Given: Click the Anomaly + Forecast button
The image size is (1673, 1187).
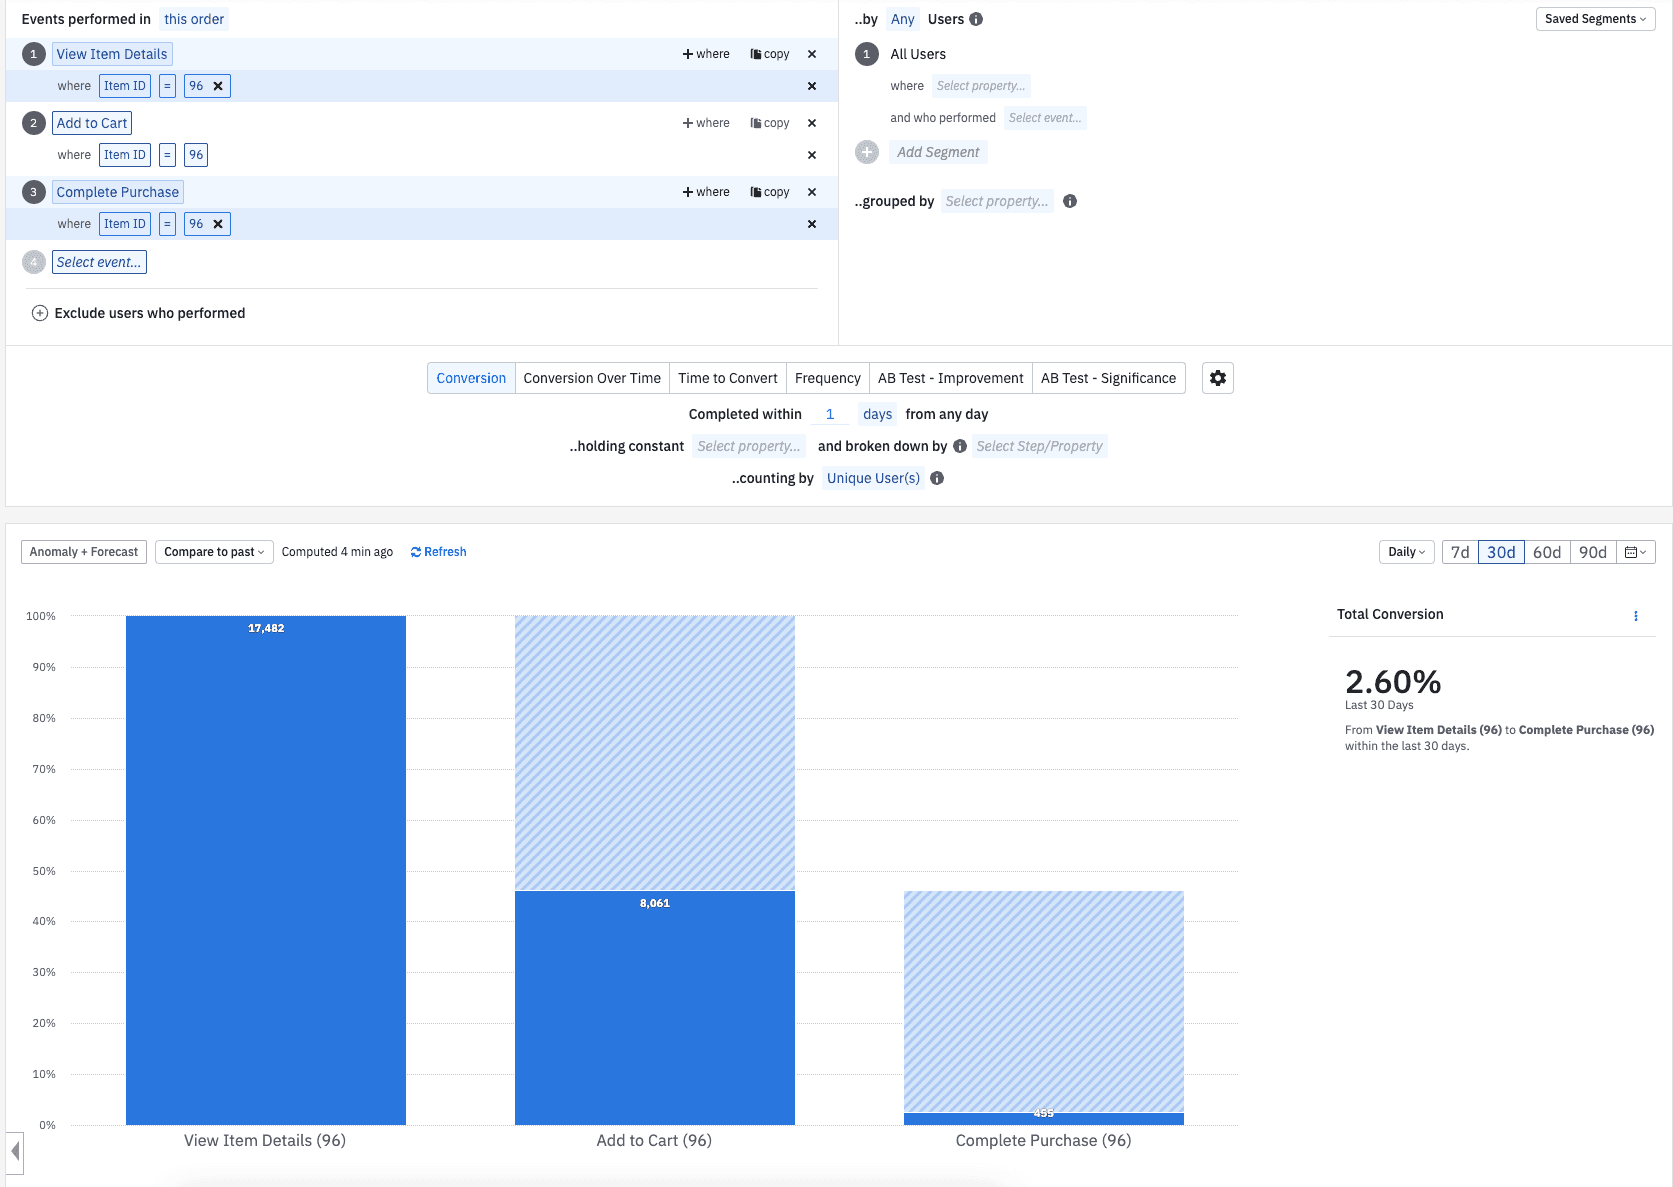Looking at the screenshot, I should [x=84, y=552].
